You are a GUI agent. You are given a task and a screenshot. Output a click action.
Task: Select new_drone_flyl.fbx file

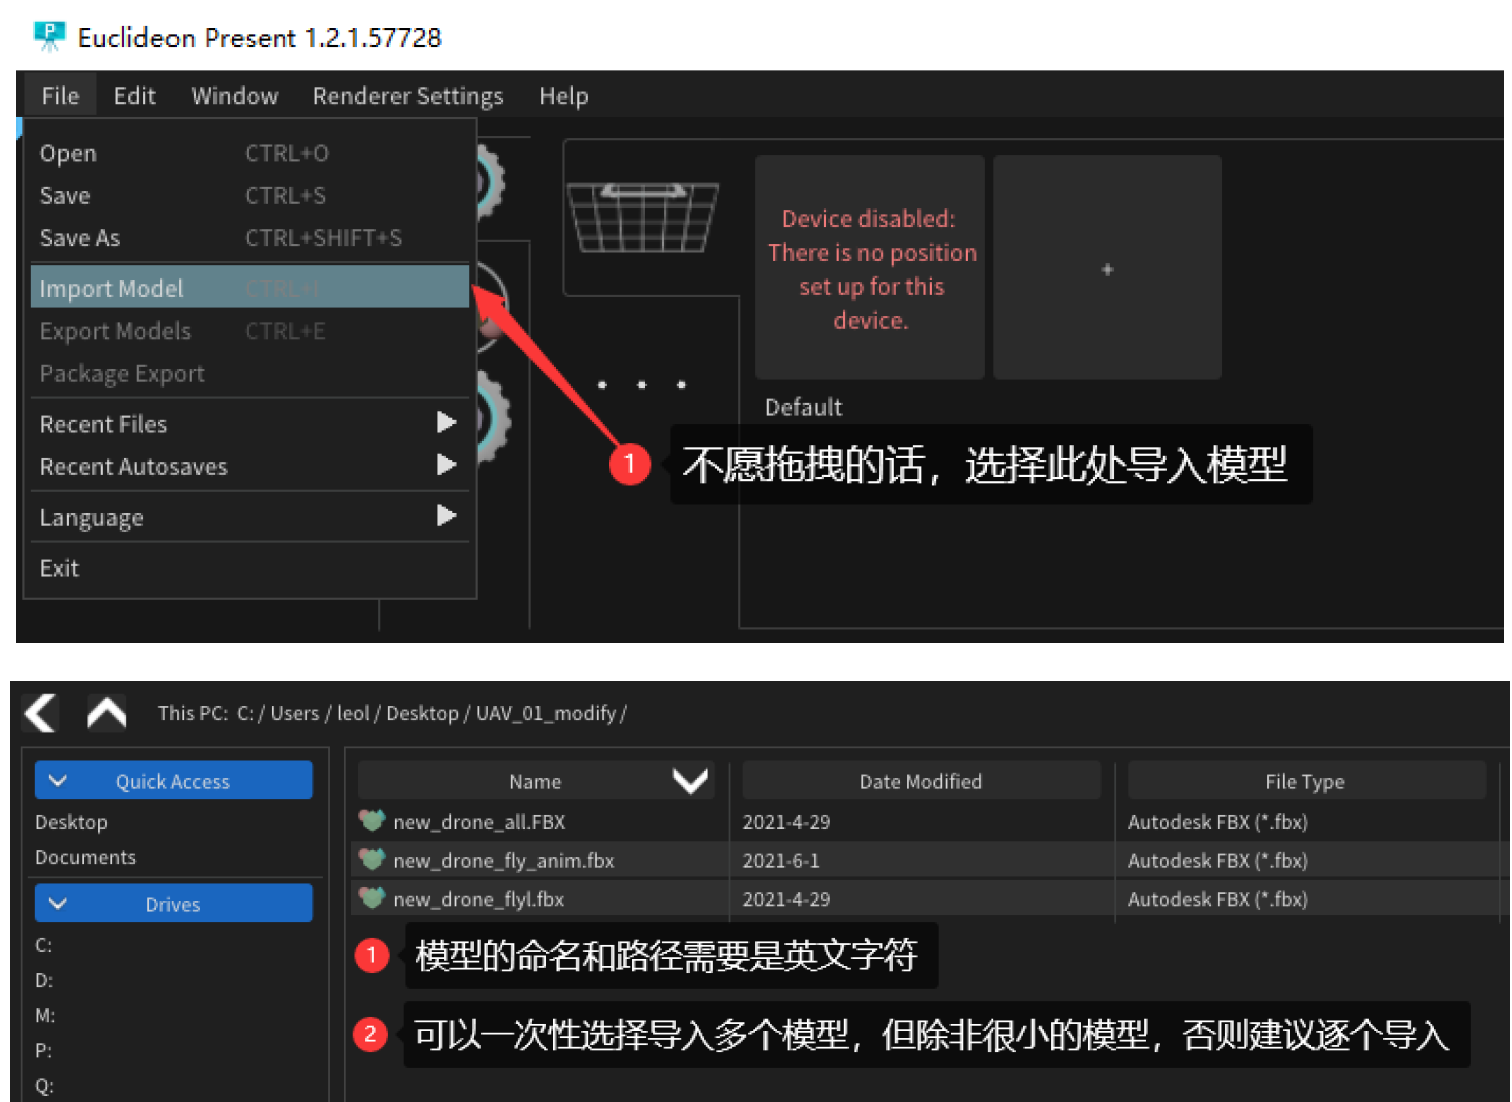click(479, 899)
